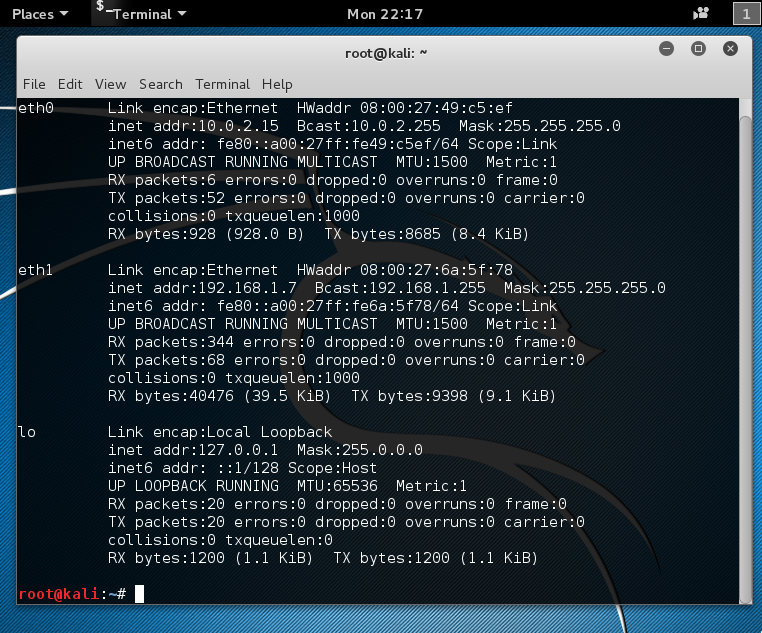Click the lo interface name
Image resolution: width=762 pixels, height=633 pixels.
click(x=27, y=432)
